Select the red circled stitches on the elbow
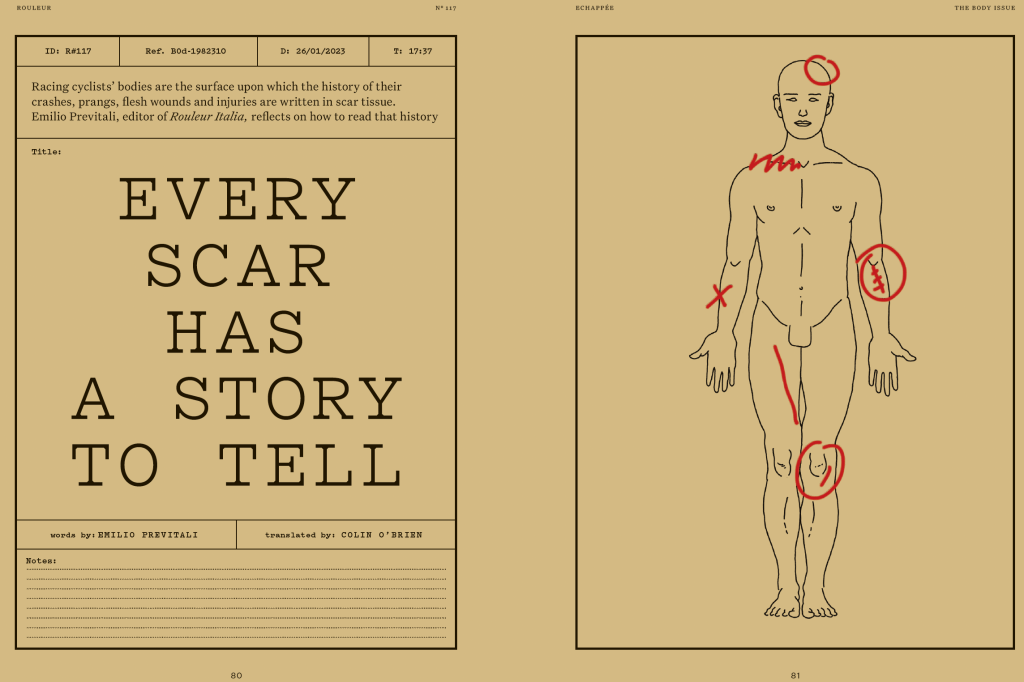Image resolution: width=1024 pixels, height=682 pixels. (x=881, y=273)
